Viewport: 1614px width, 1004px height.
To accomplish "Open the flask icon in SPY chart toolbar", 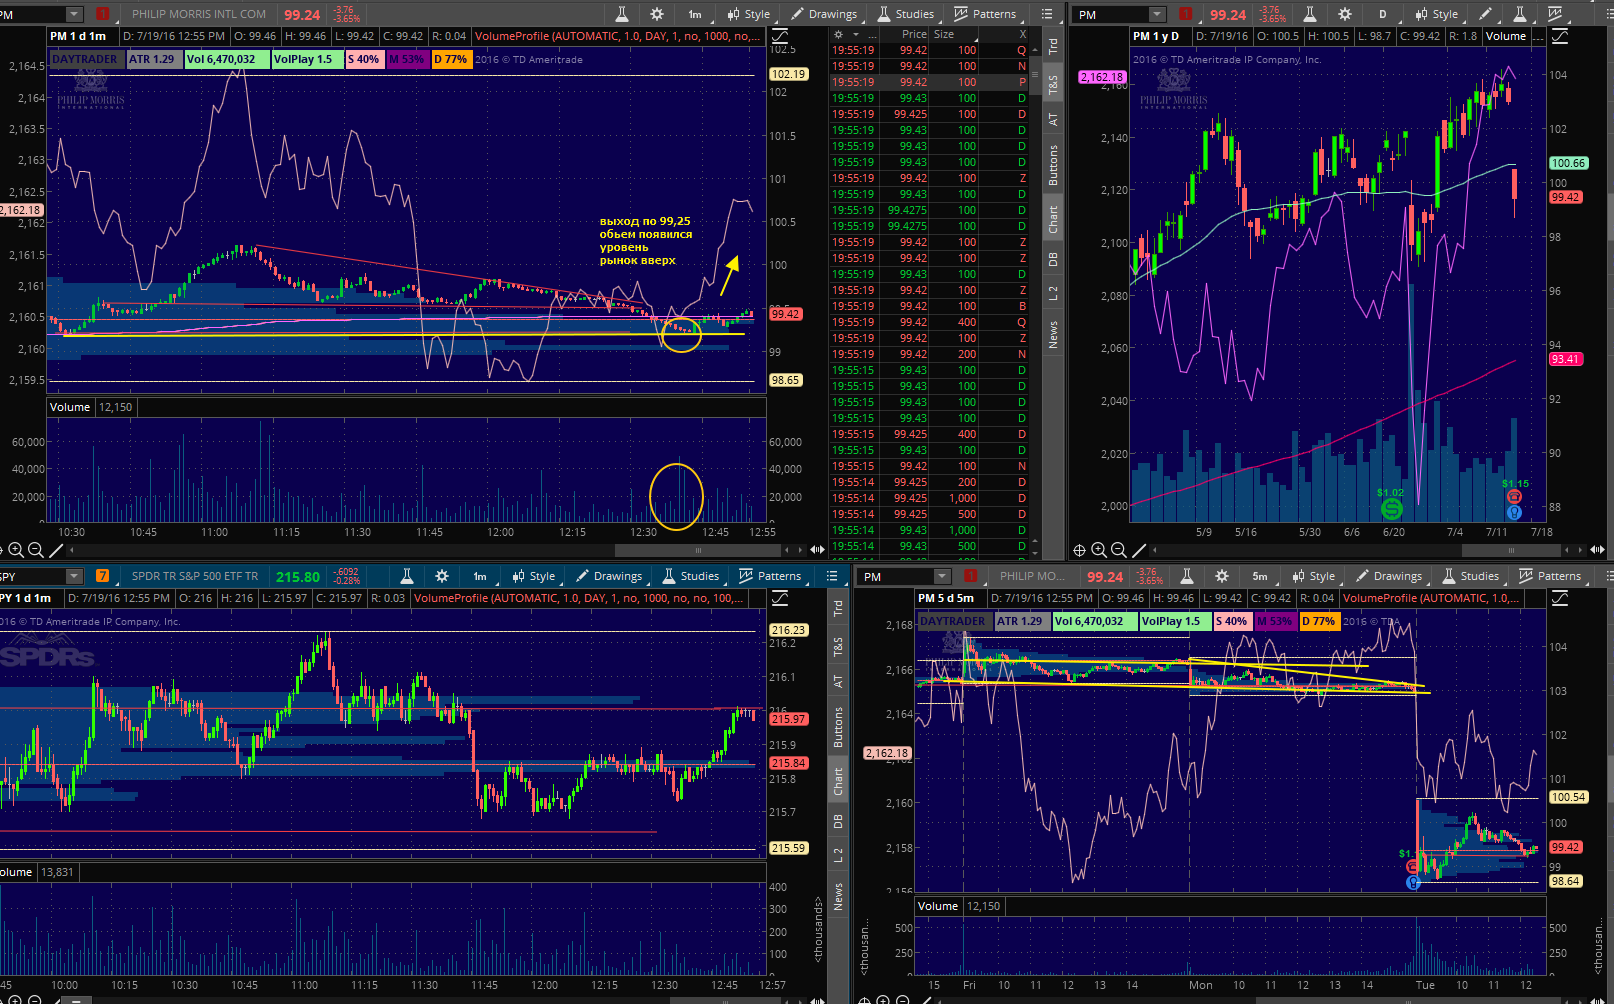I will (407, 576).
